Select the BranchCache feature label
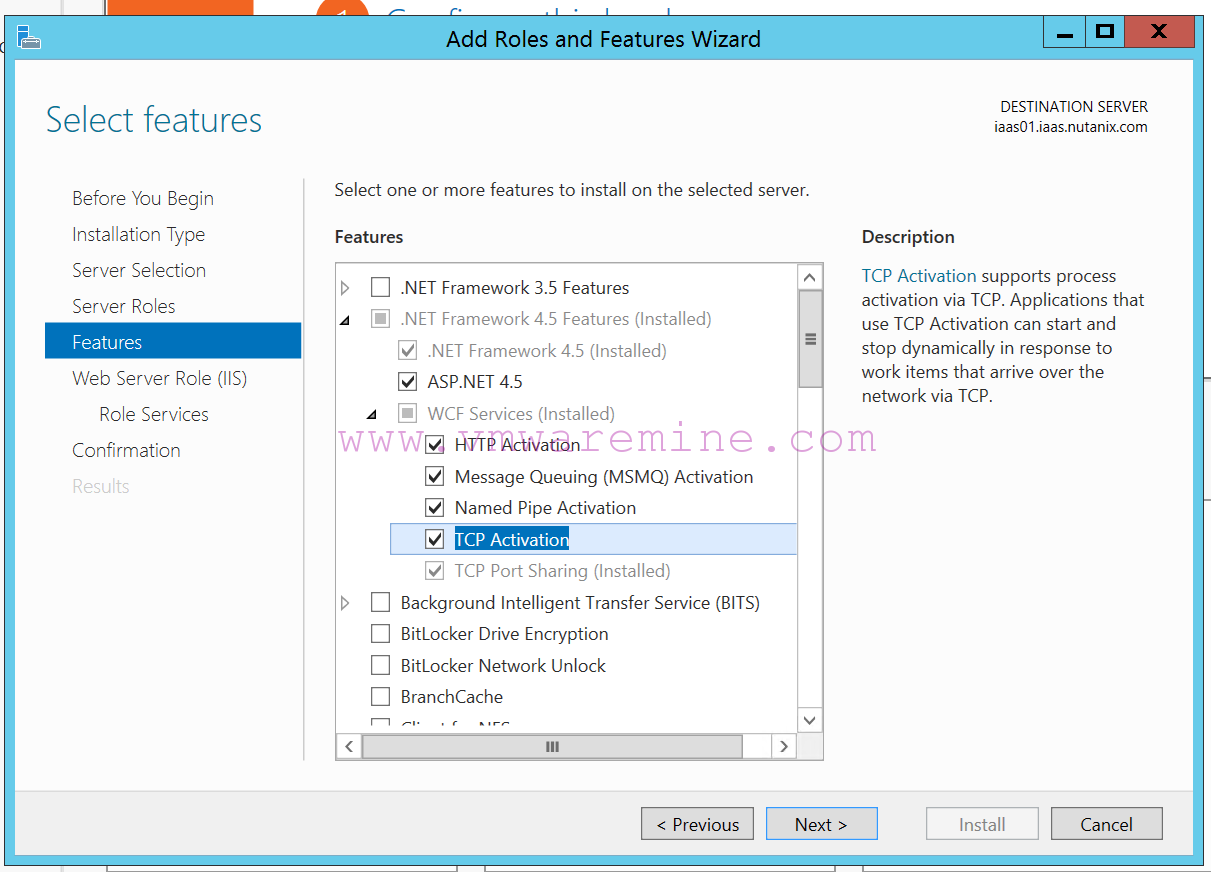The height and width of the screenshot is (872, 1211). click(452, 697)
